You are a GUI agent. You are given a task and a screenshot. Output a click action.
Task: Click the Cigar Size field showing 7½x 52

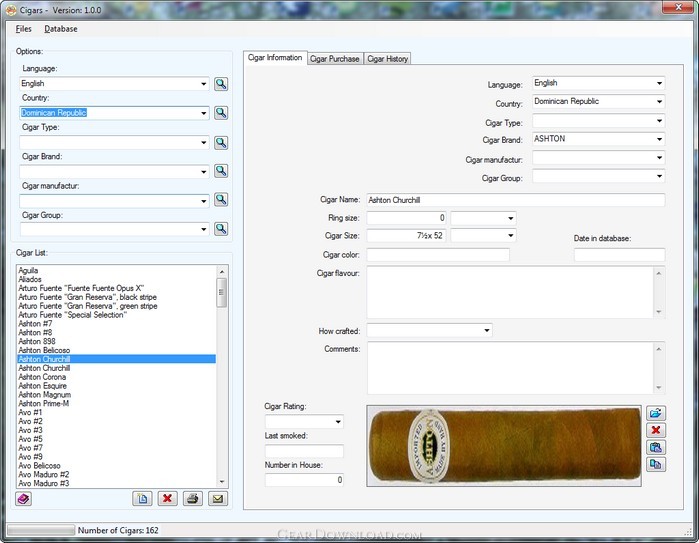(x=407, y=235)
